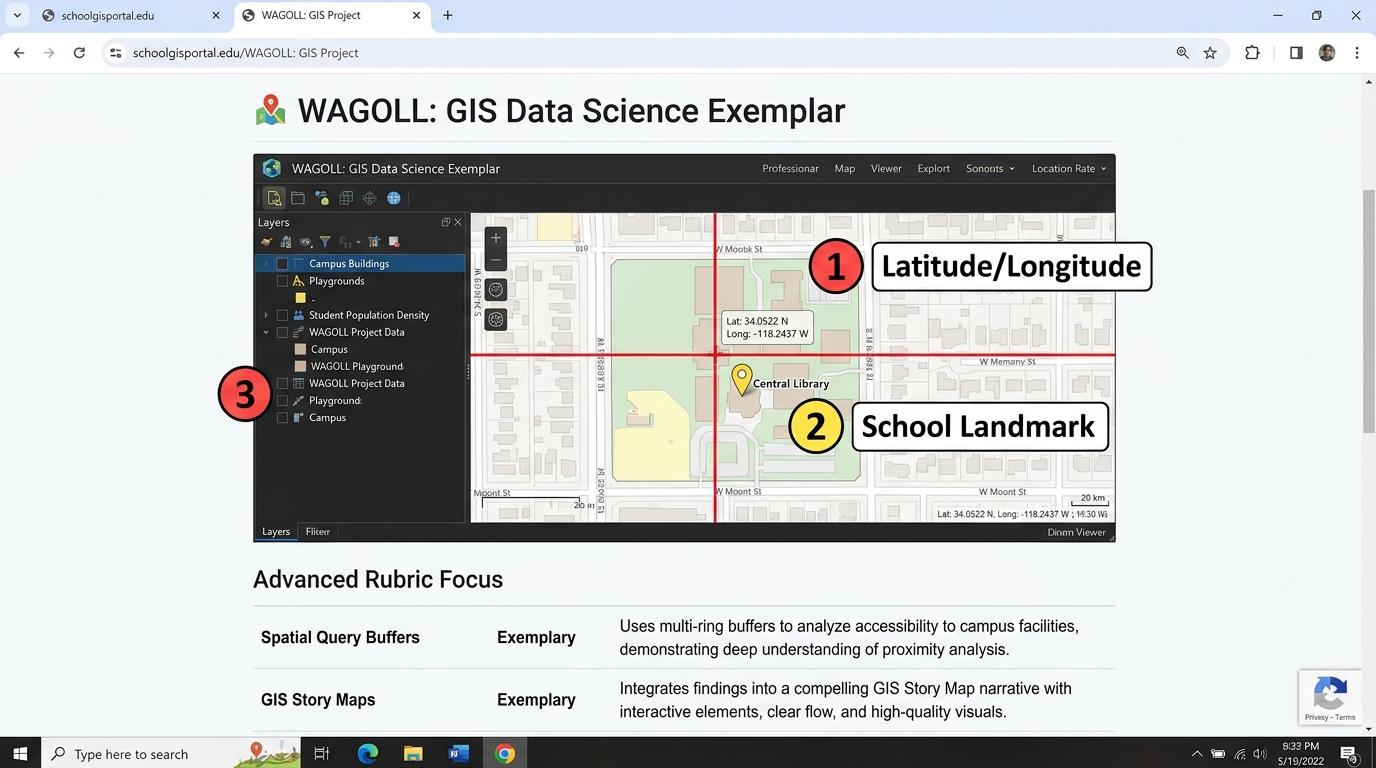Zoom out with the map minus button
Screen dimensions: 1376x768
(x=495, y=261)
